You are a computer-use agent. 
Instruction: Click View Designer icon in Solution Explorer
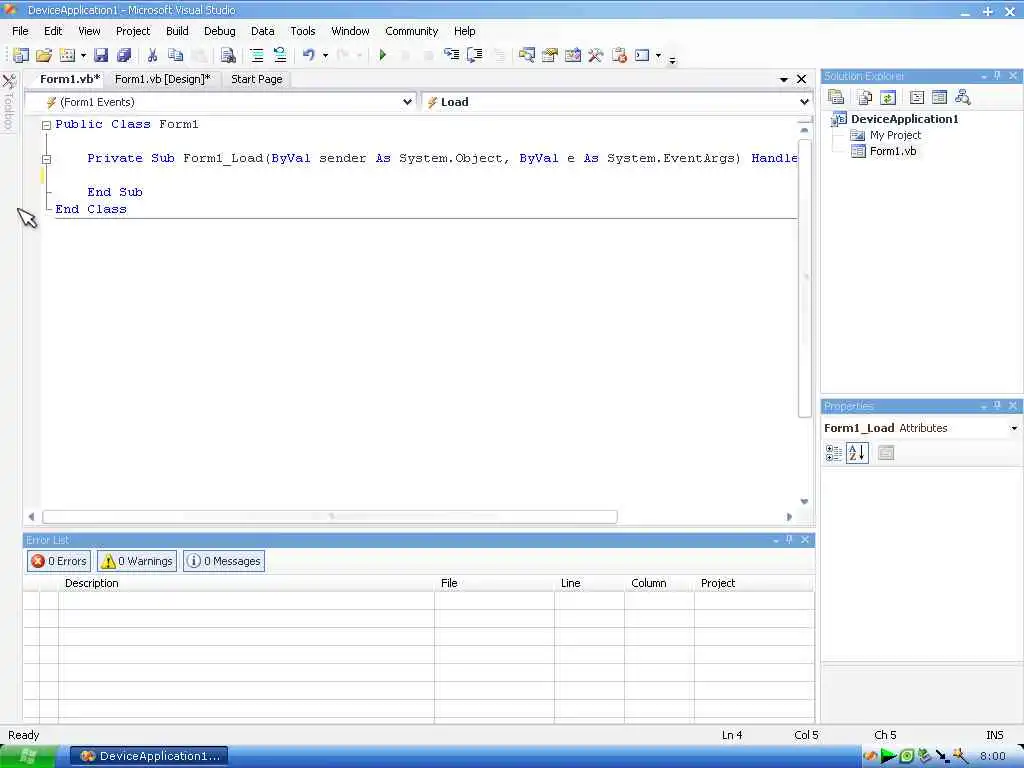tap(939, 97)
